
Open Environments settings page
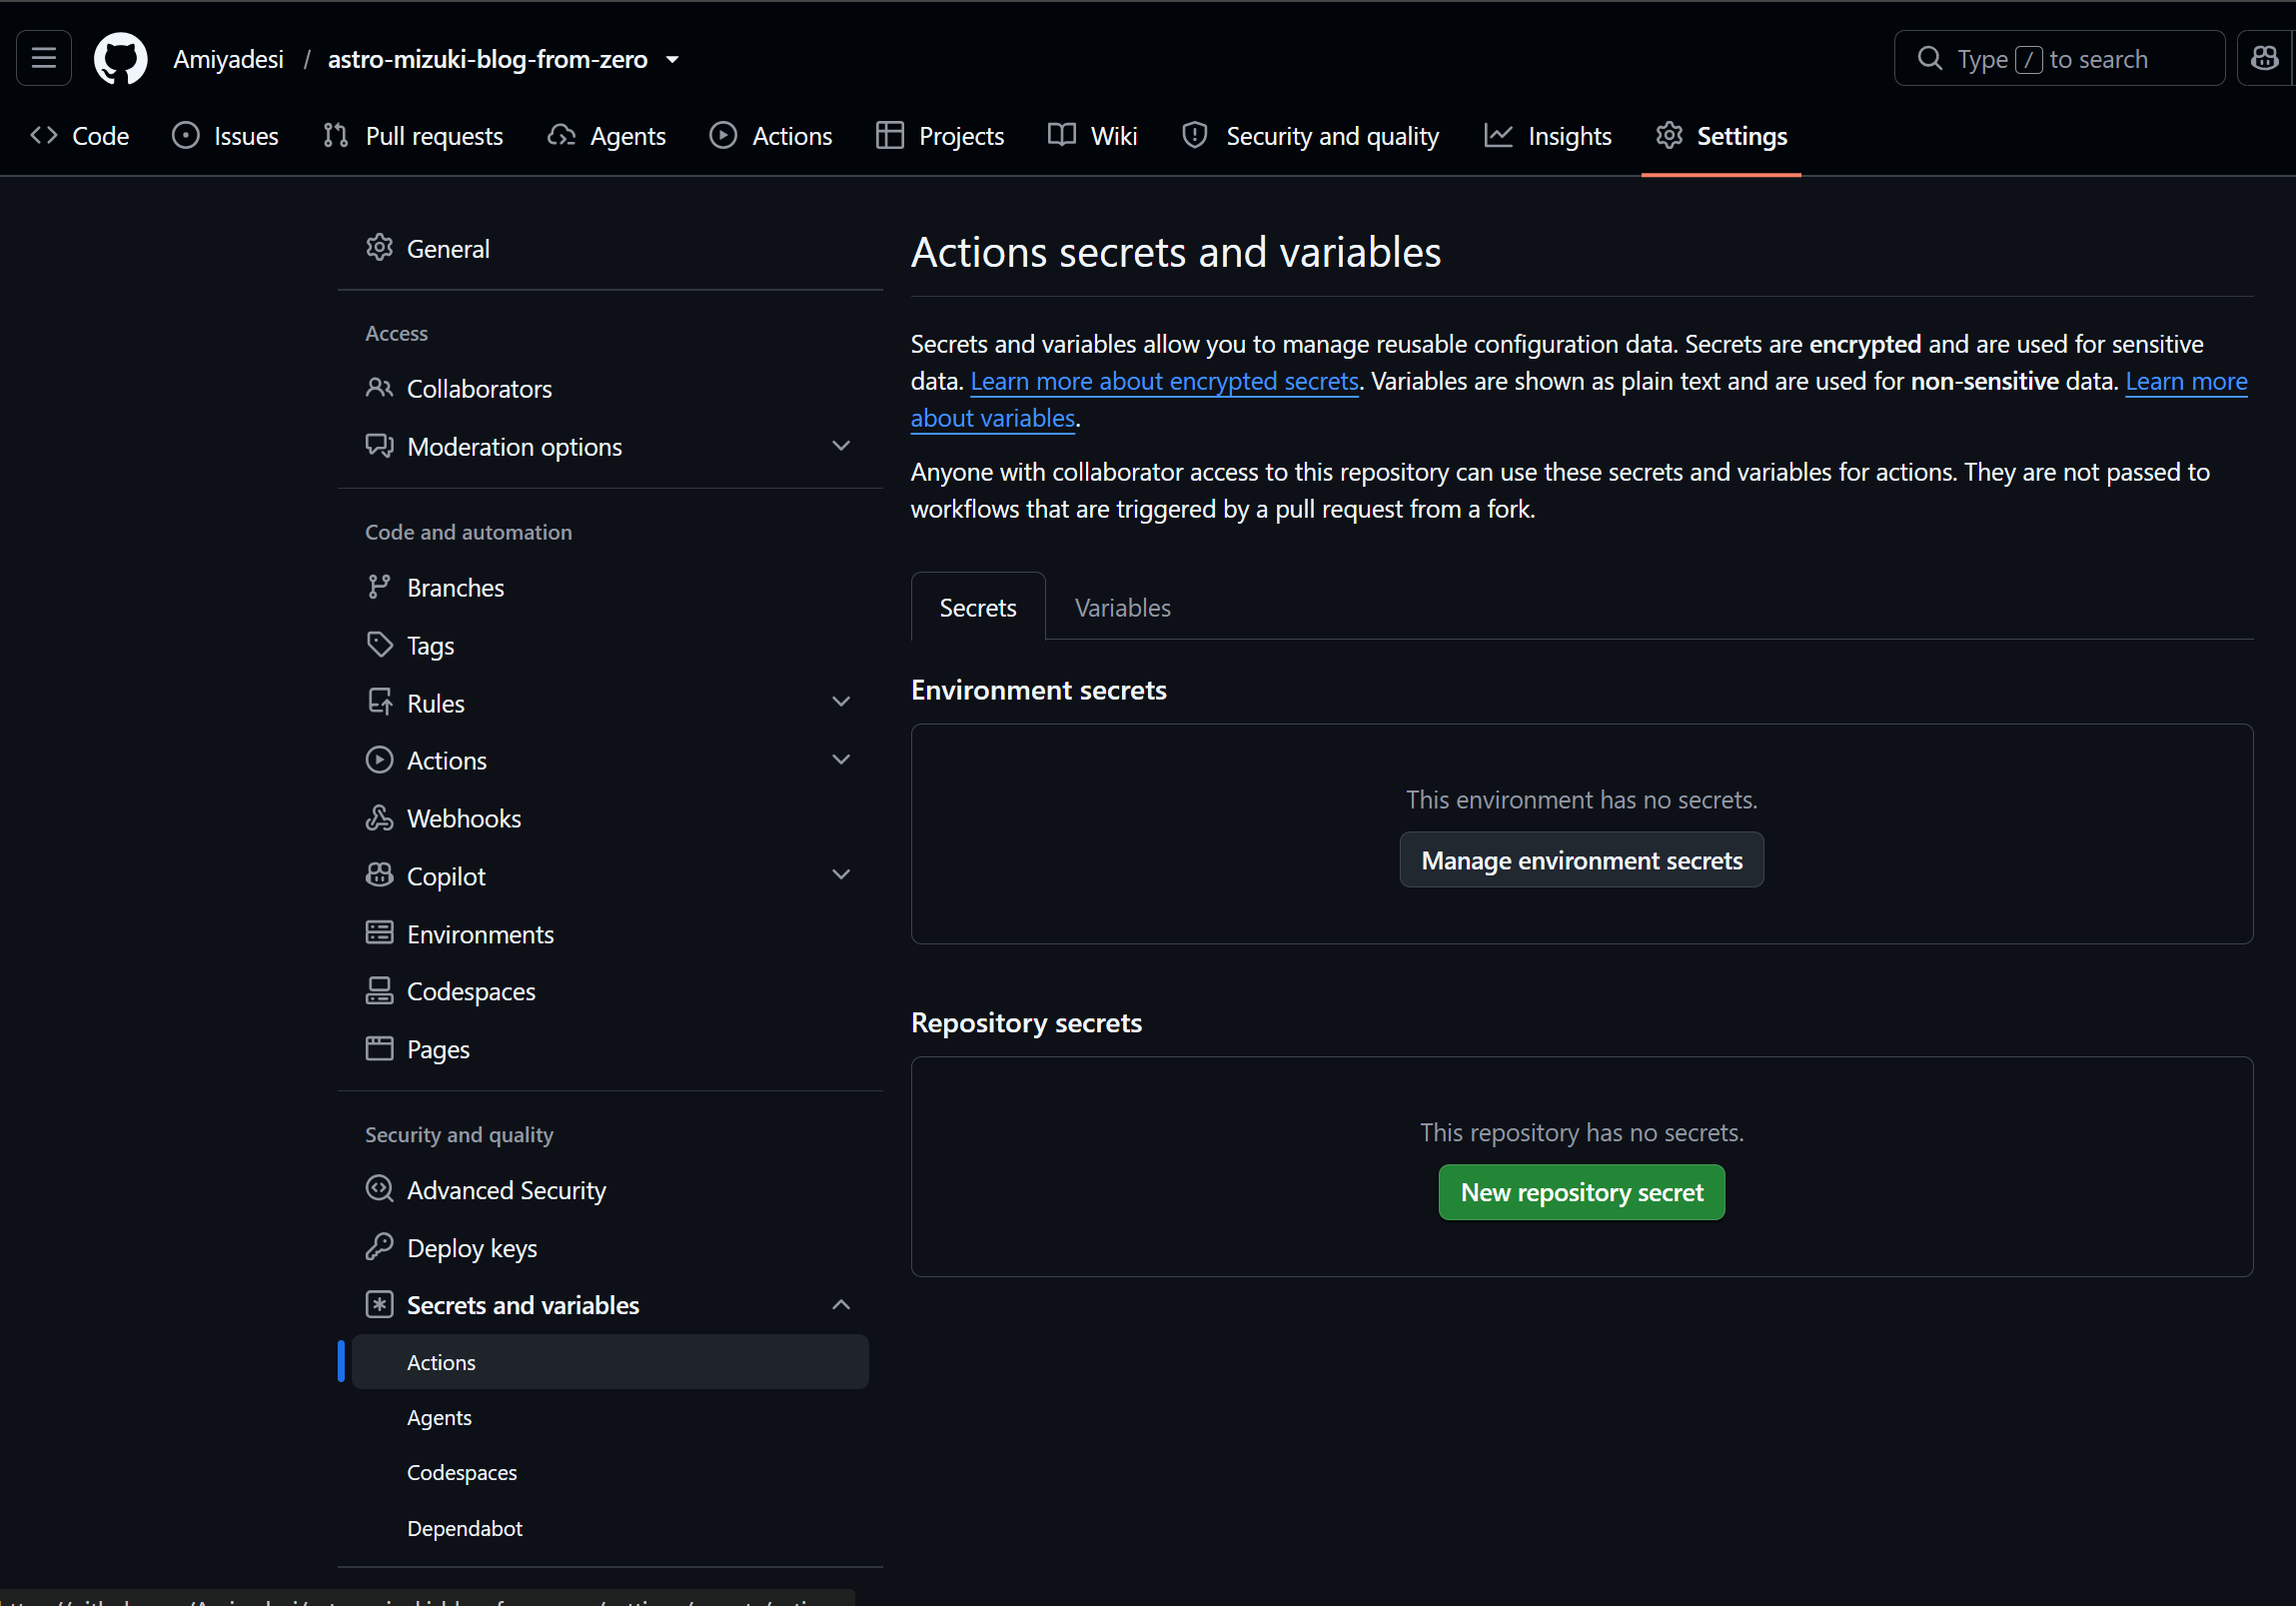610,933
